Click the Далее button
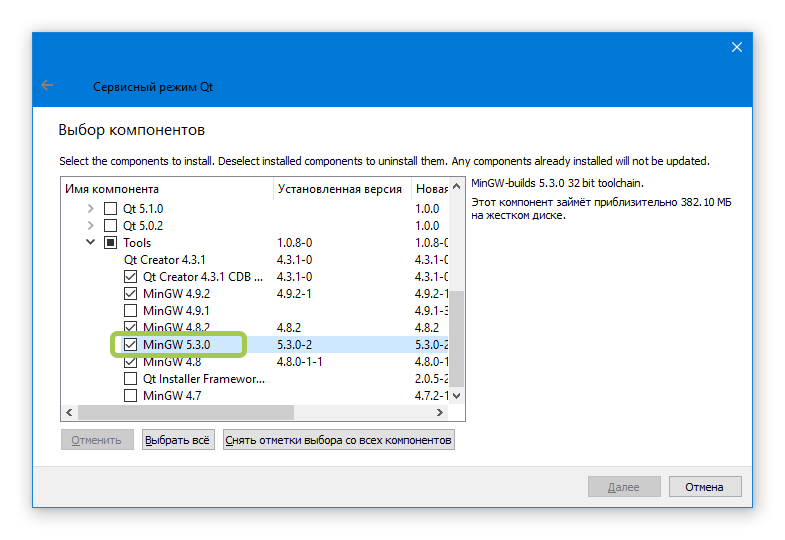The width and height of the screenshot is (785, 540). (624, 486)
